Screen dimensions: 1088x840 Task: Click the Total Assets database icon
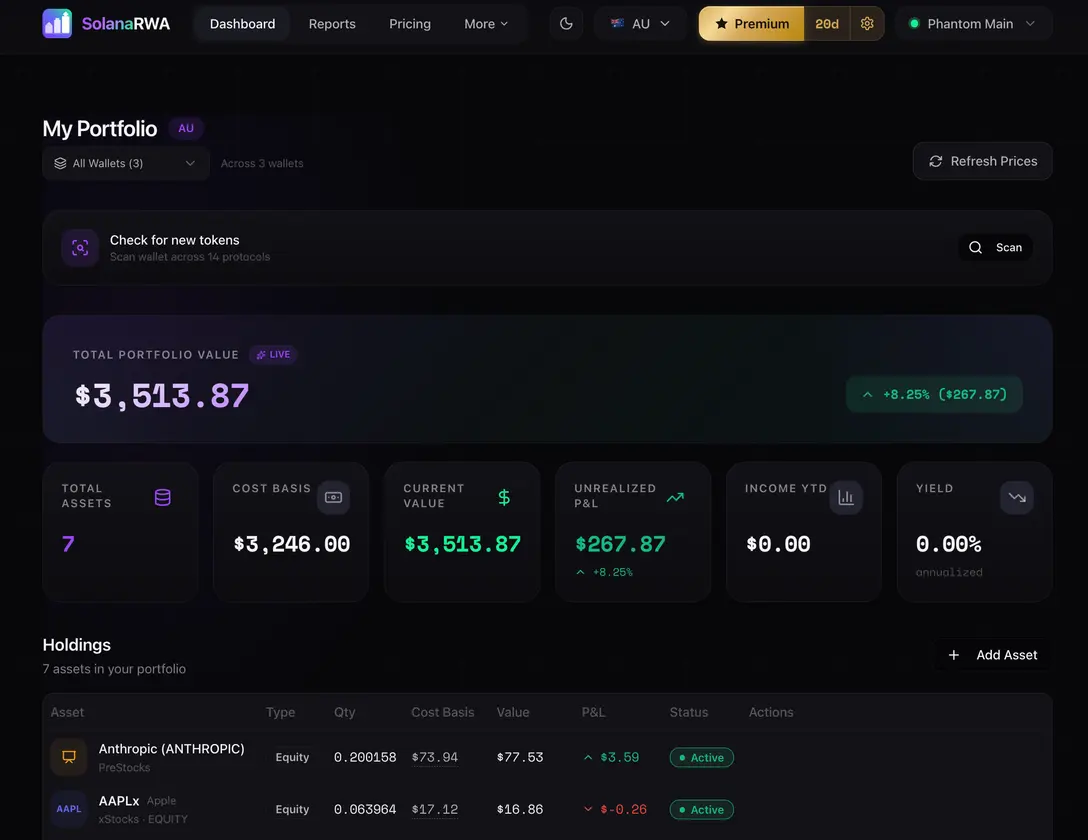(162, 497)
